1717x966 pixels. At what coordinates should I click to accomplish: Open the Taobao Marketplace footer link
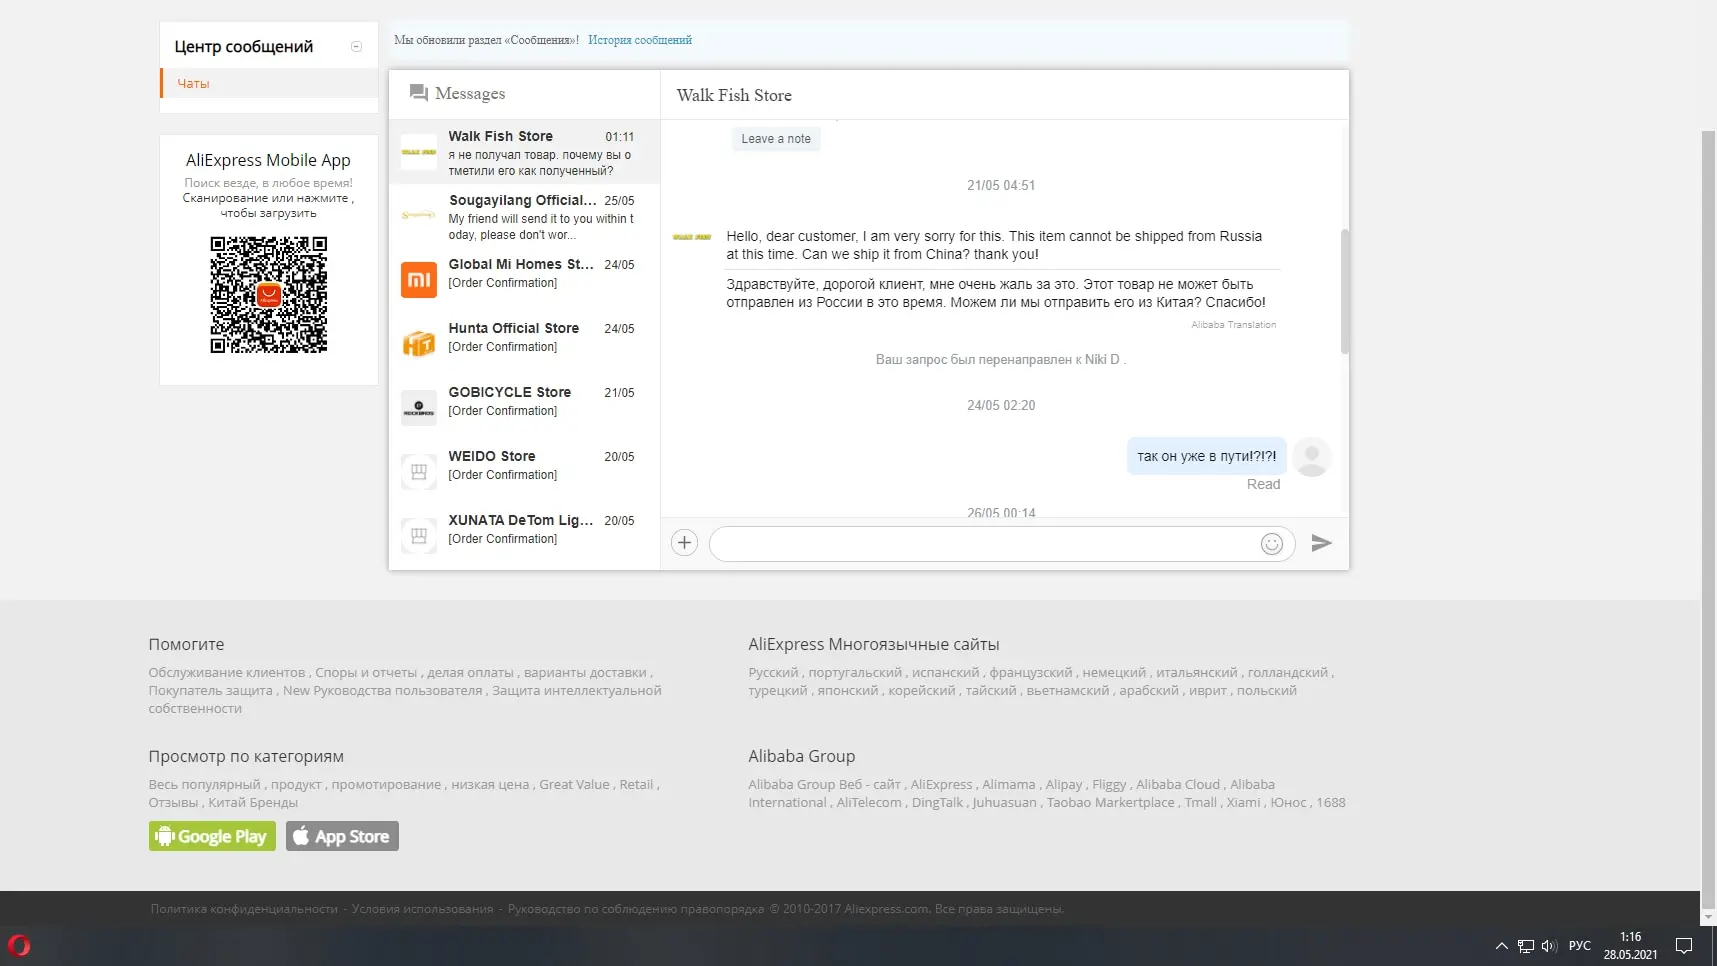1111,802
